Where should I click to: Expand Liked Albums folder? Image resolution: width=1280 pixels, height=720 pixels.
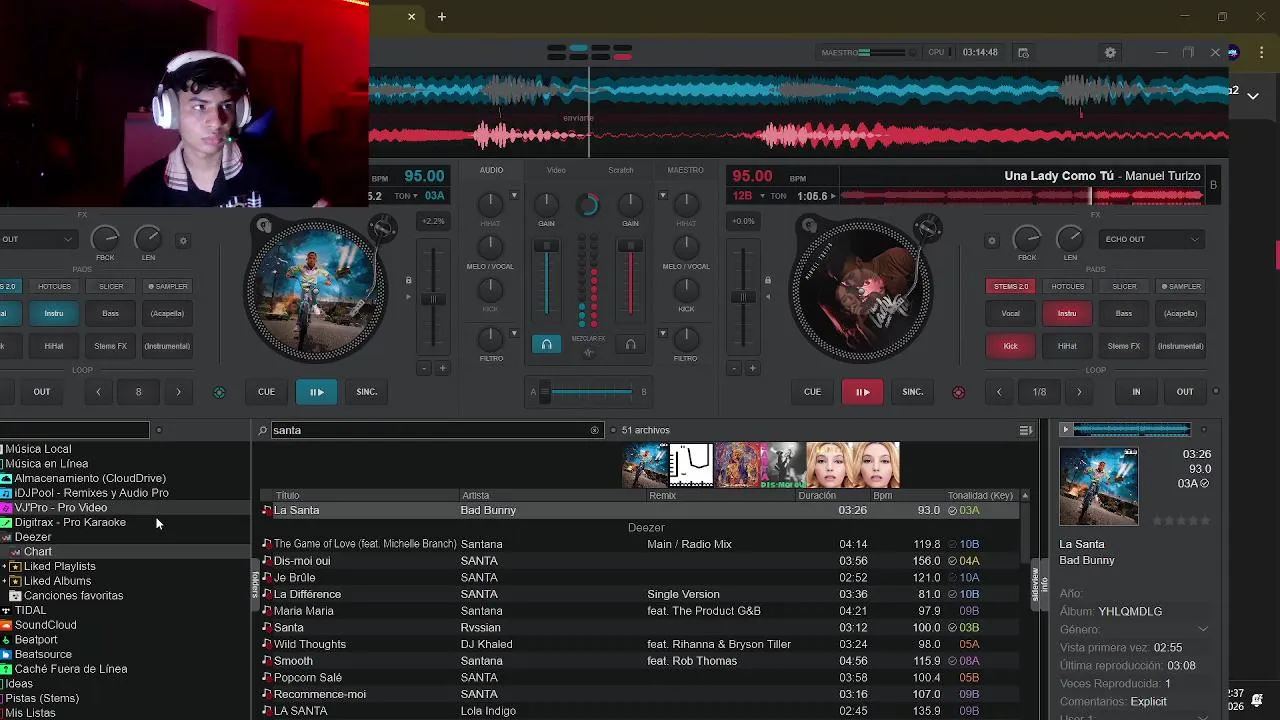click(5, 581)
